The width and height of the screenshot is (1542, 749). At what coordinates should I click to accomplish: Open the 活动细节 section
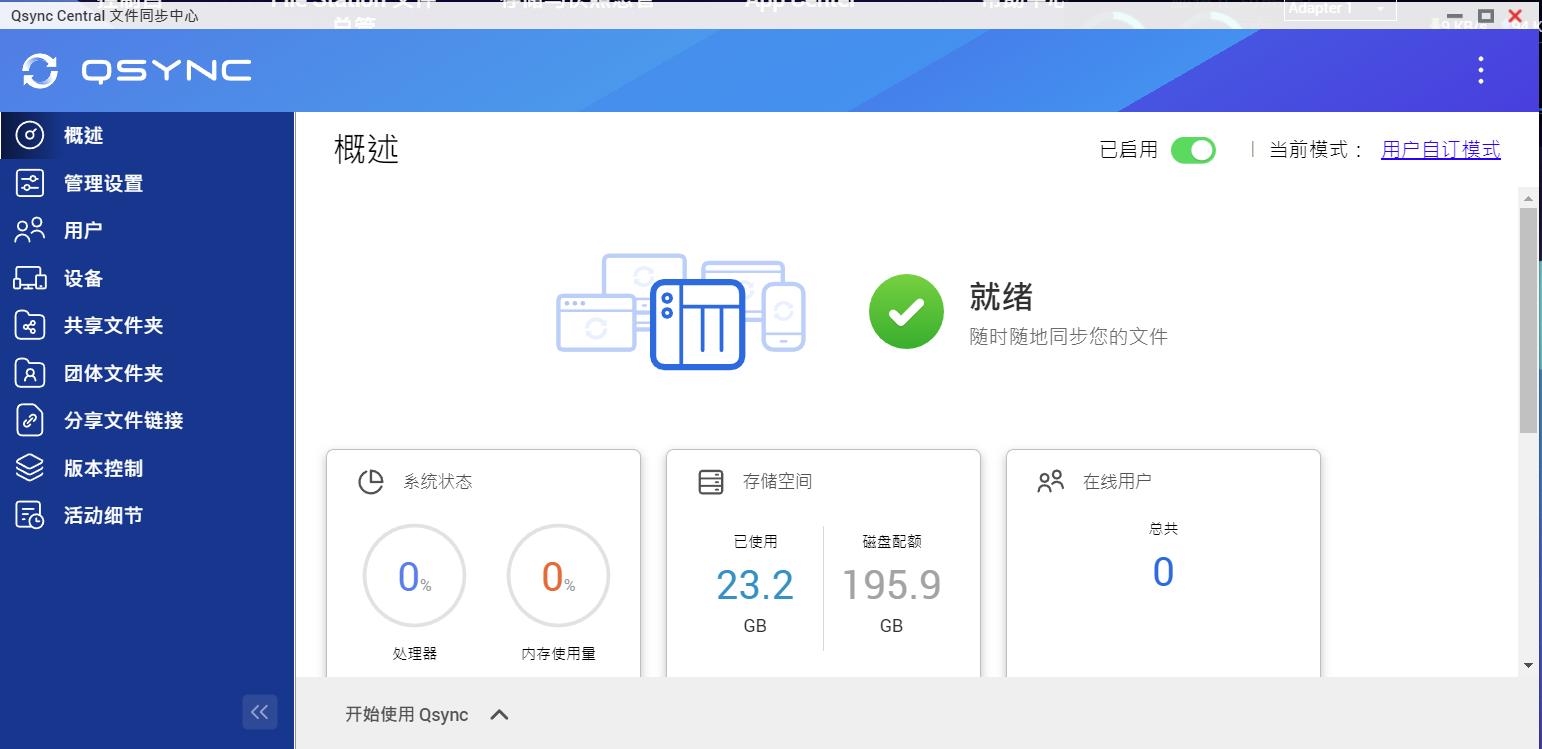104,515
